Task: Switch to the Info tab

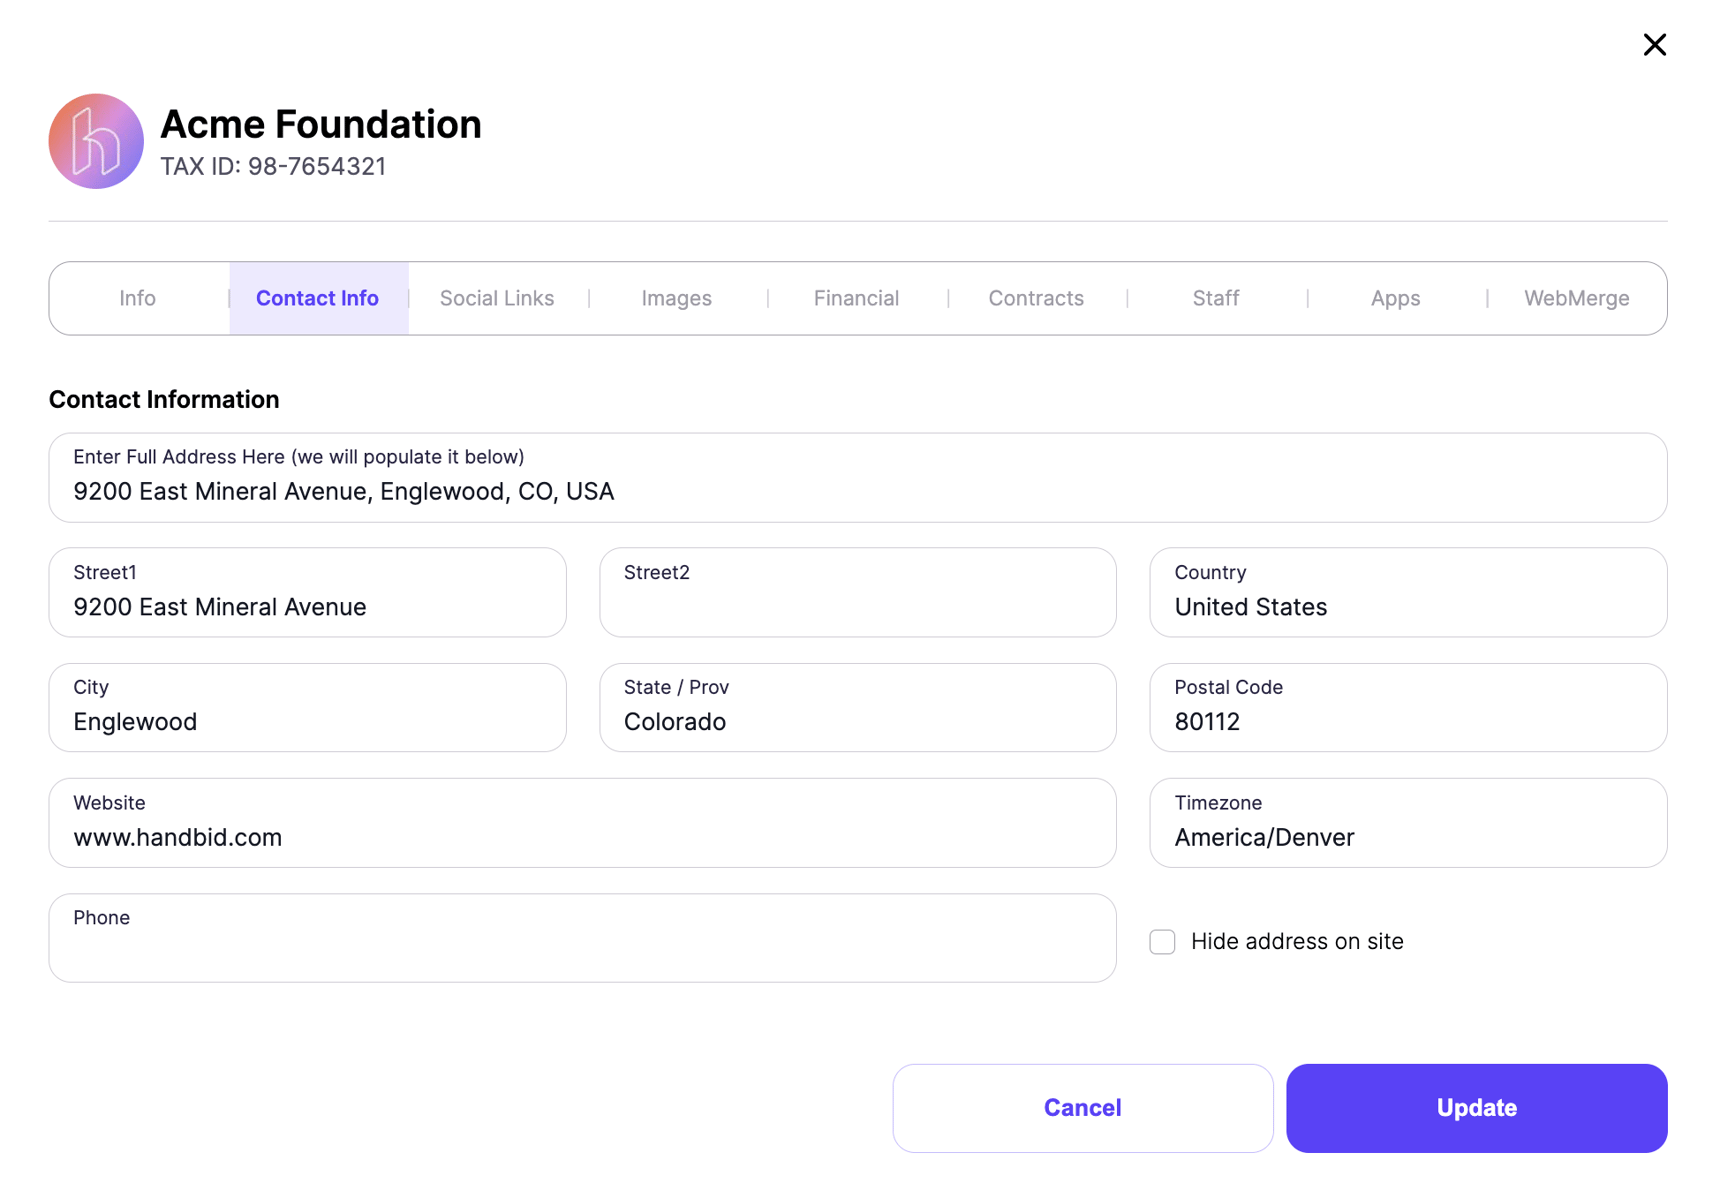Action: (138, 298)
